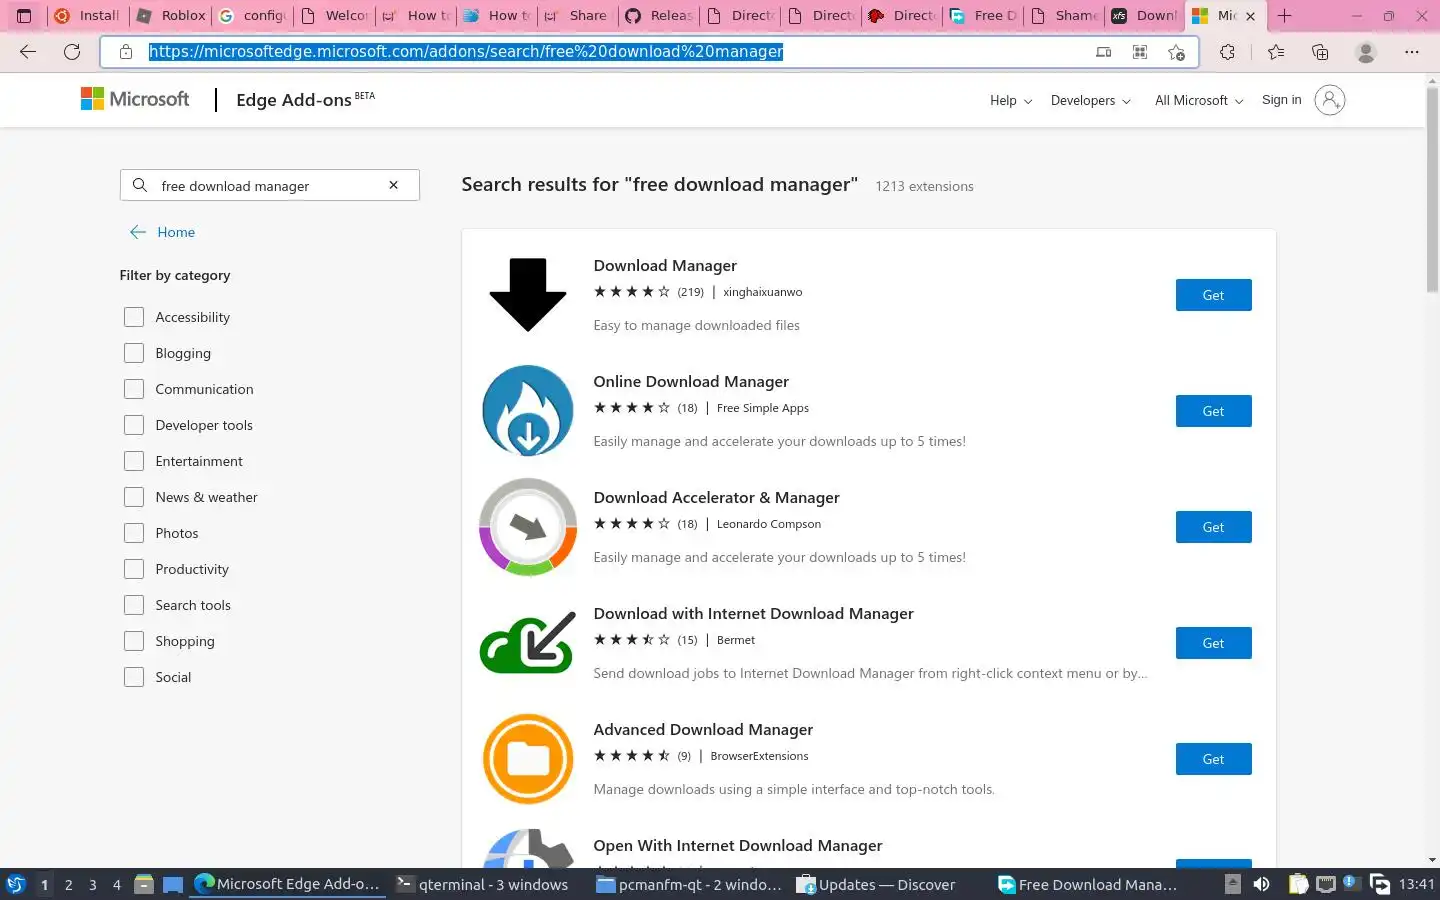
Task: Open Free Download Manager from taskbar
Action: (x=1088, y=884)
